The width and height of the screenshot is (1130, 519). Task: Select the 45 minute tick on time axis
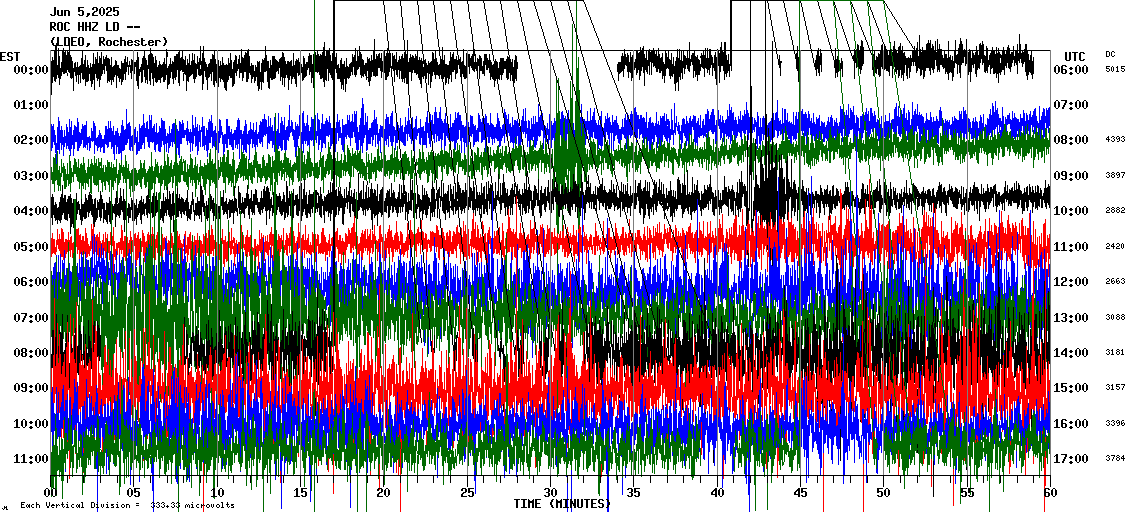coord(800,493)
